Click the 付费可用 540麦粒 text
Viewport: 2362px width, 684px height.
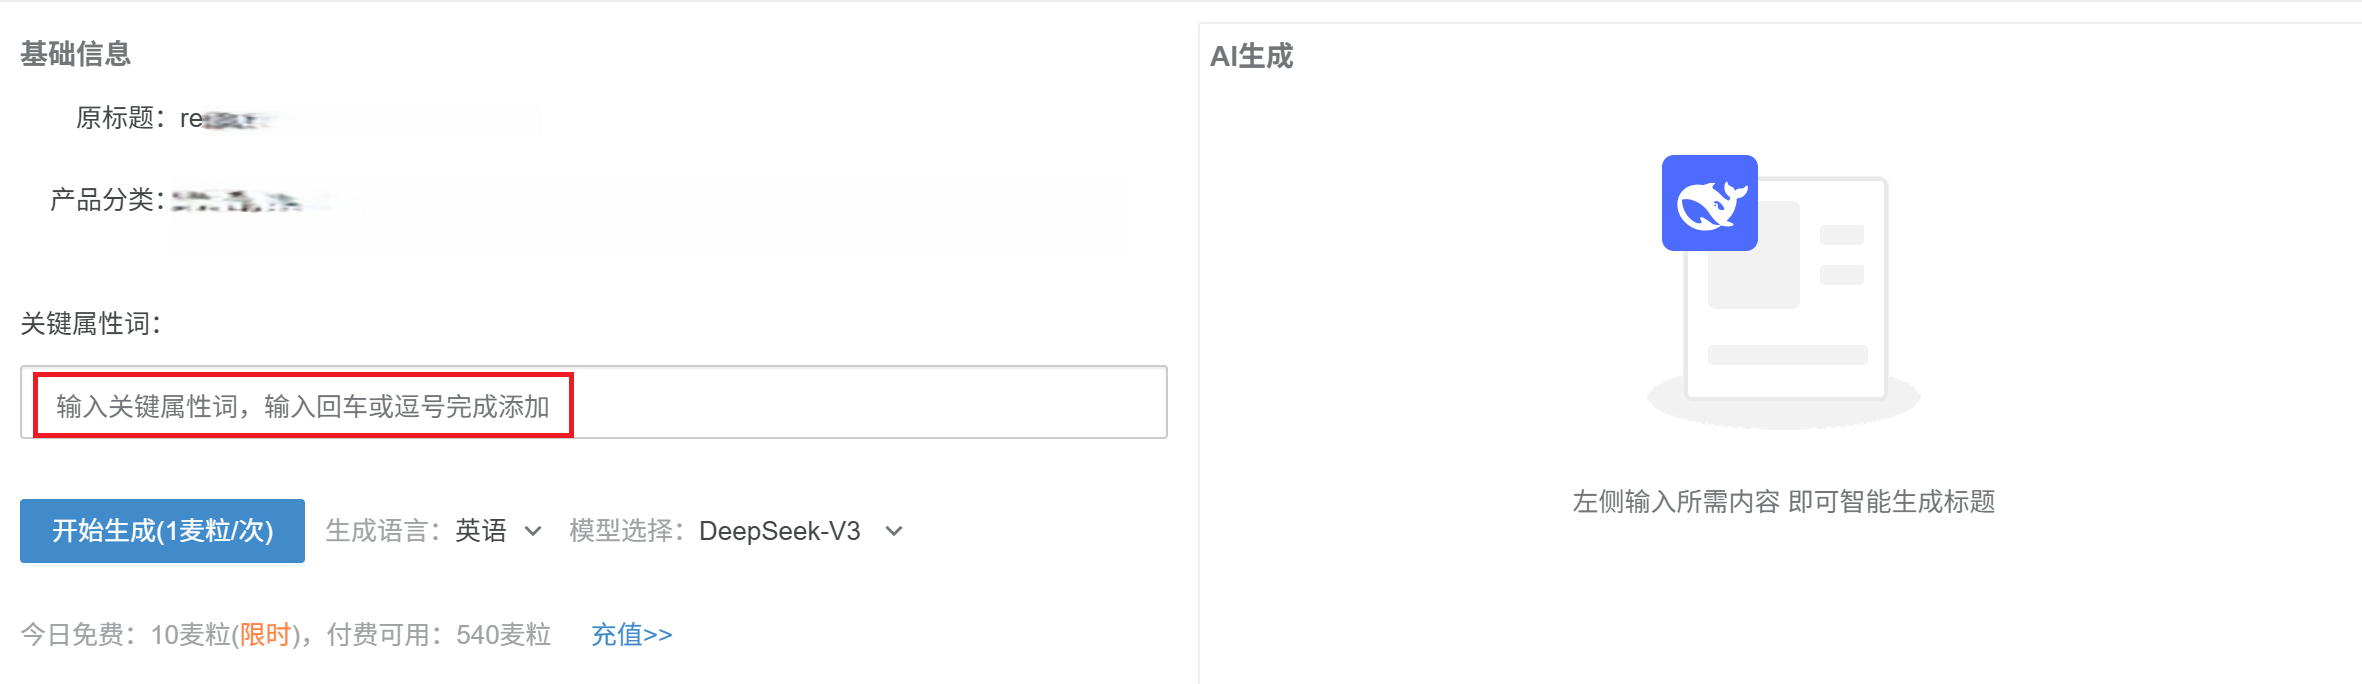[x=439, y=635]
